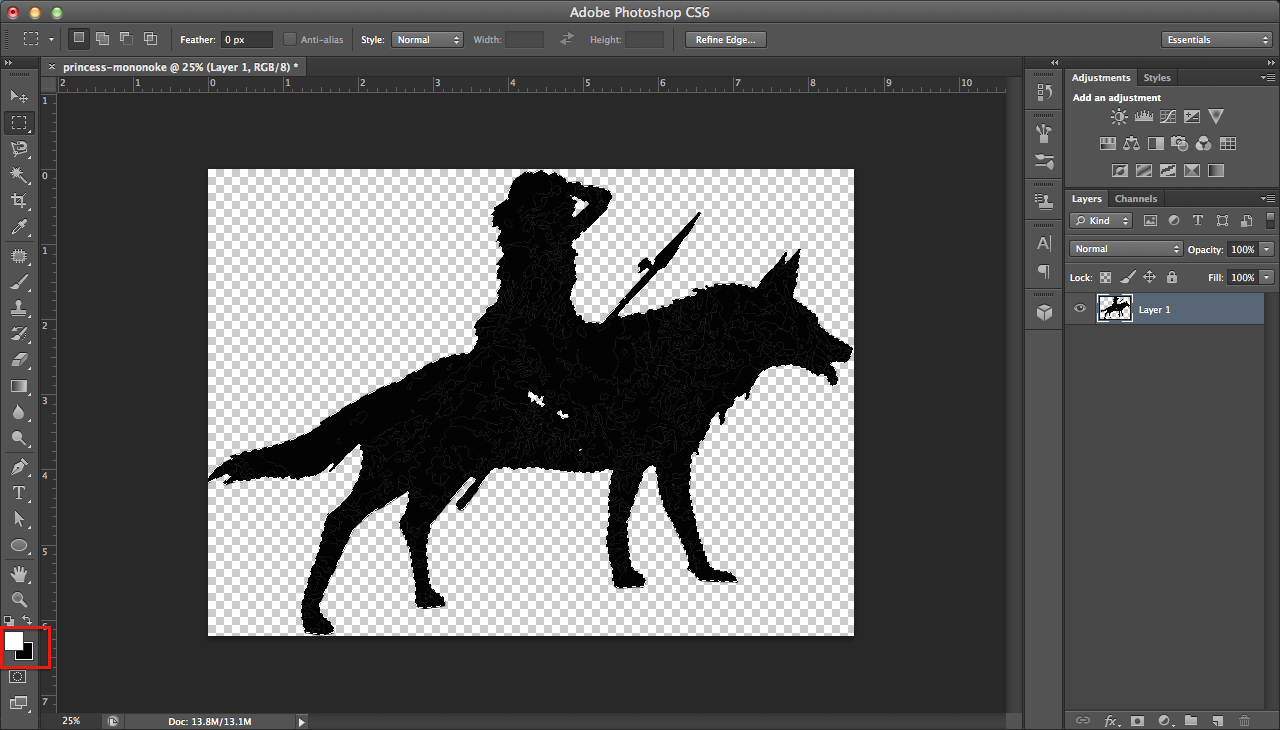The height and width of the screenshot is (730, 1280).
Task: Open the Kind layer filter dropdown
Action: click(1101, 220)
